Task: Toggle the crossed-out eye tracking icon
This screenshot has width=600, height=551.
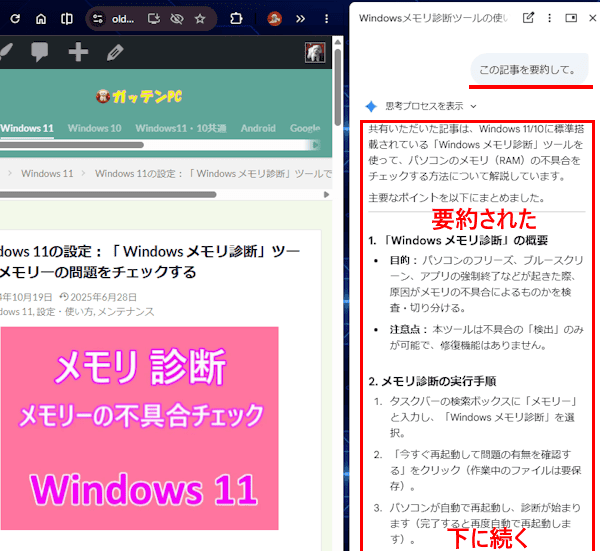Action: coord(177,19)
